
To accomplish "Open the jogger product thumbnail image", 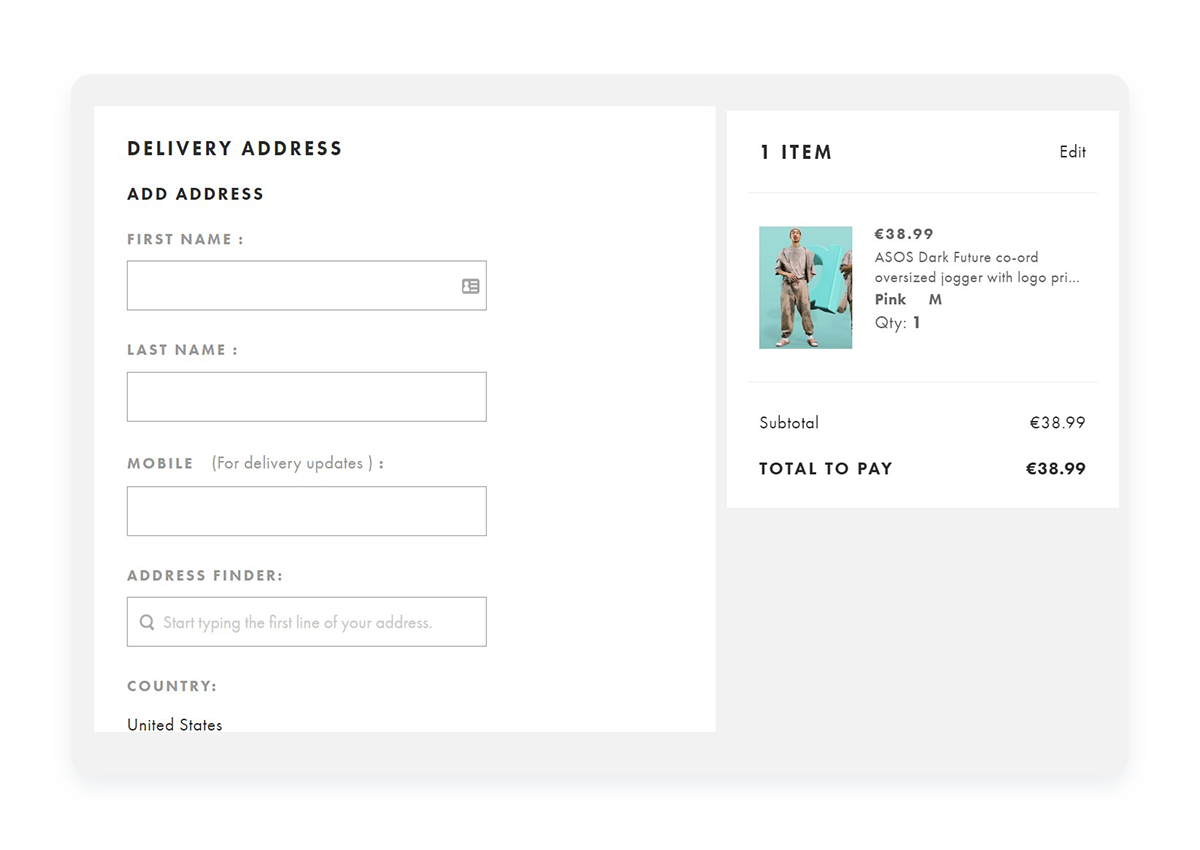I will [806, 288].
